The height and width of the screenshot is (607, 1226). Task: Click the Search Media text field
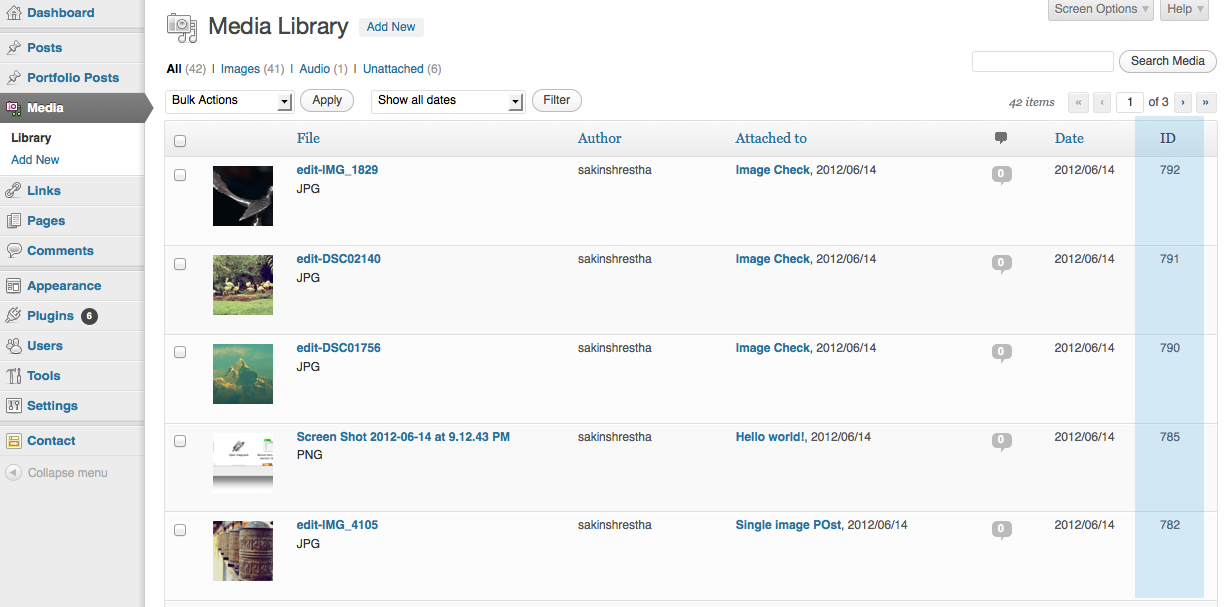(1042, 62)
